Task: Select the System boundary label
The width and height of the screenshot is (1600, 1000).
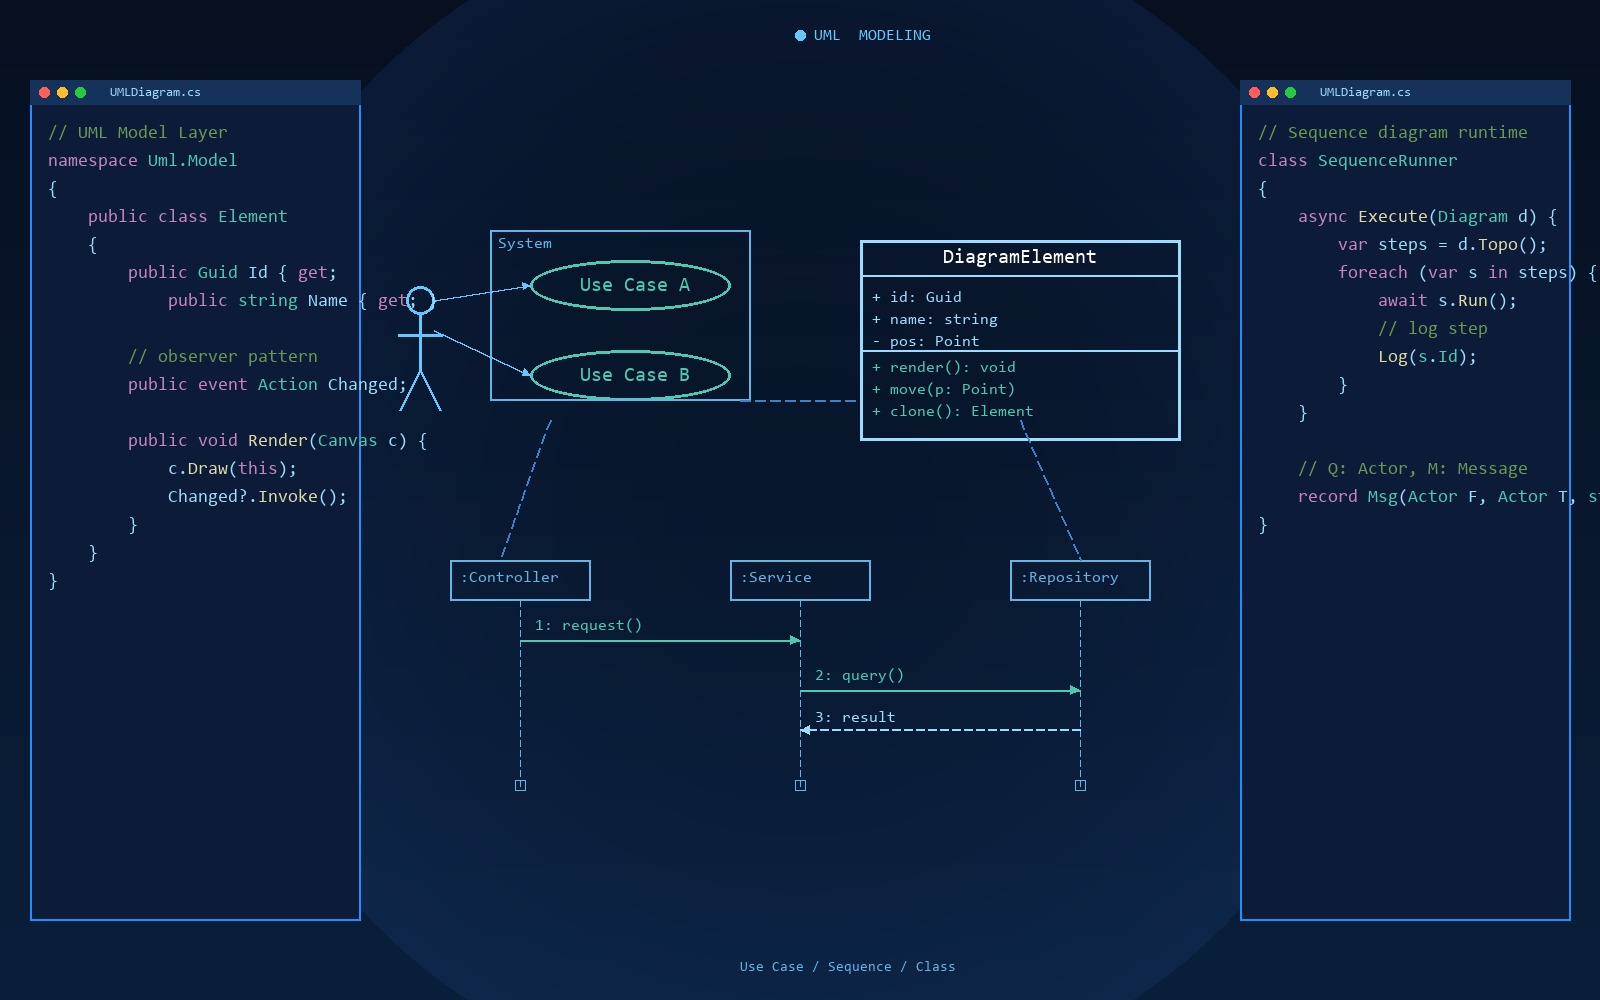Action: (525, 243)
